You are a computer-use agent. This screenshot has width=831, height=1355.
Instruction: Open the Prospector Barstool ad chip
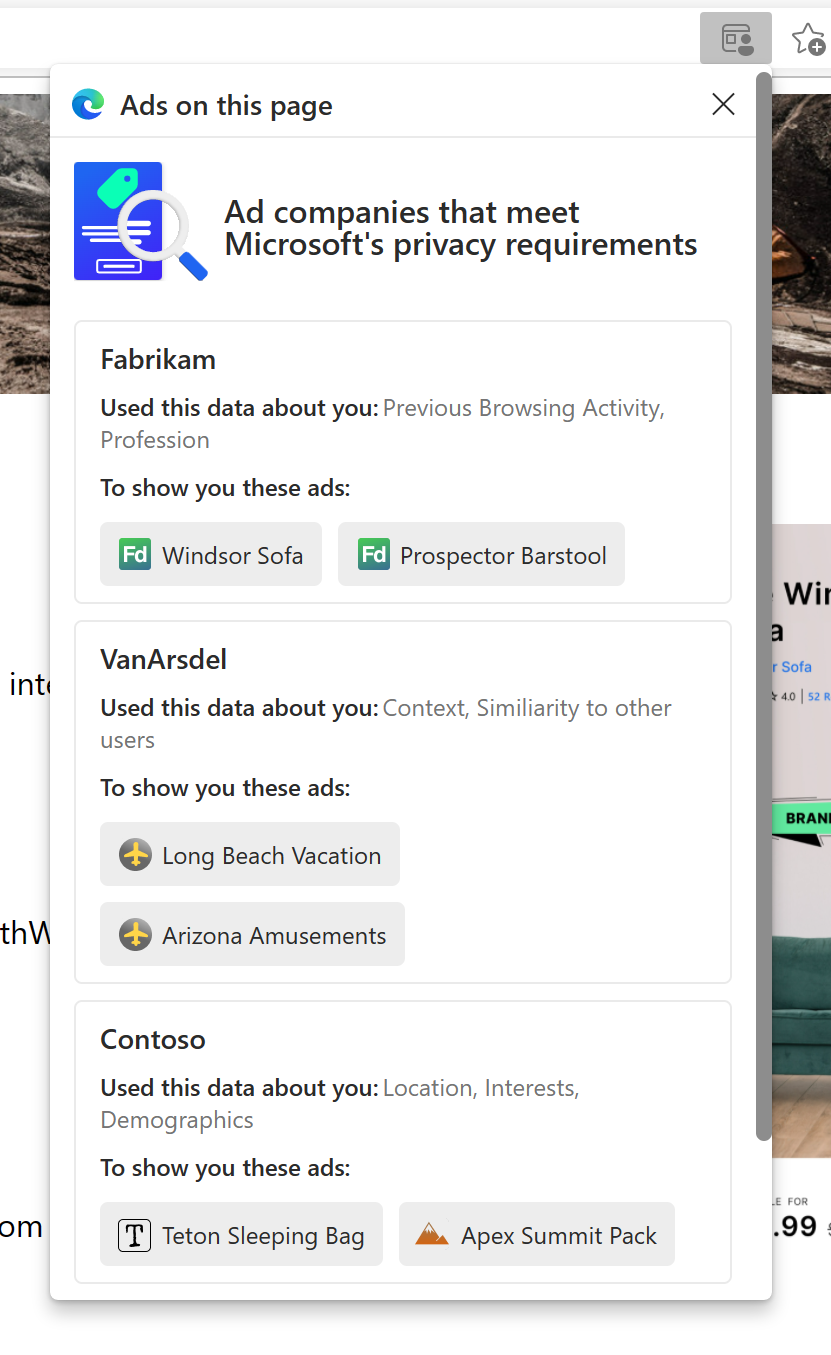click(481, 554)
